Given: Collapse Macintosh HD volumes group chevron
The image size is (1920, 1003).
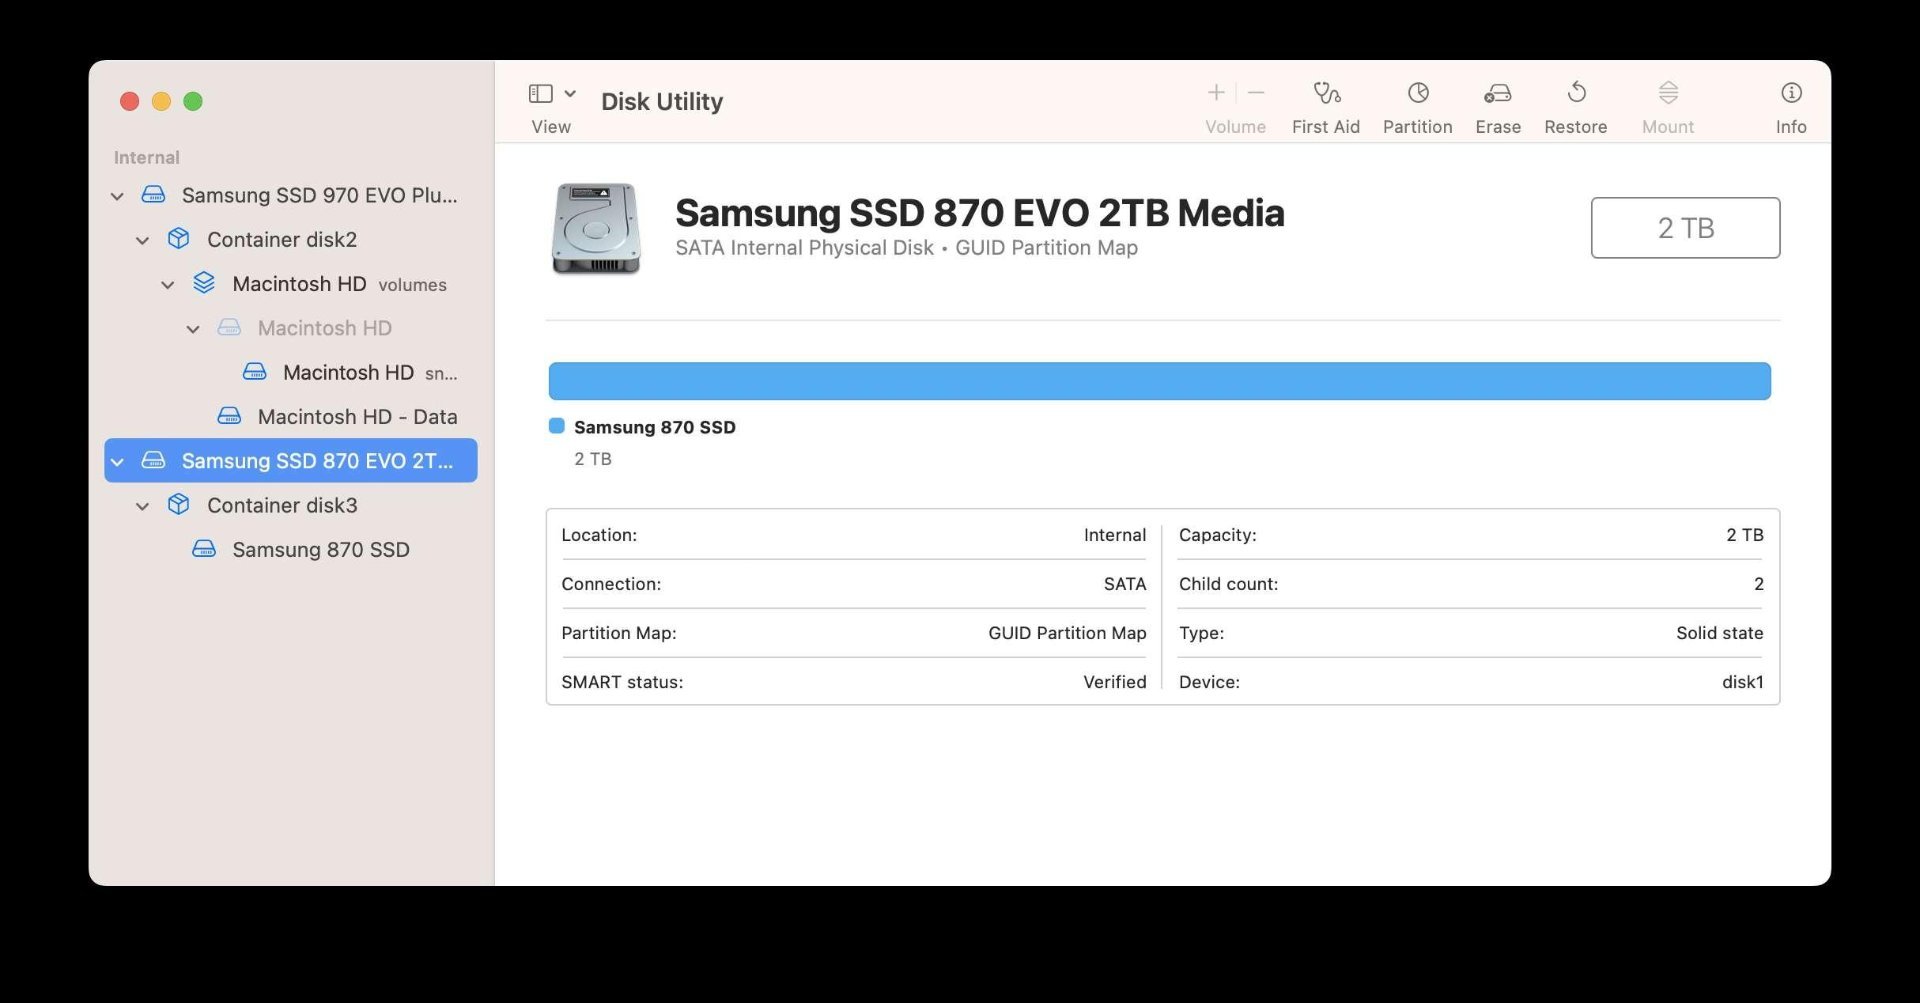Looking at the screenshot, I should 168,285.
